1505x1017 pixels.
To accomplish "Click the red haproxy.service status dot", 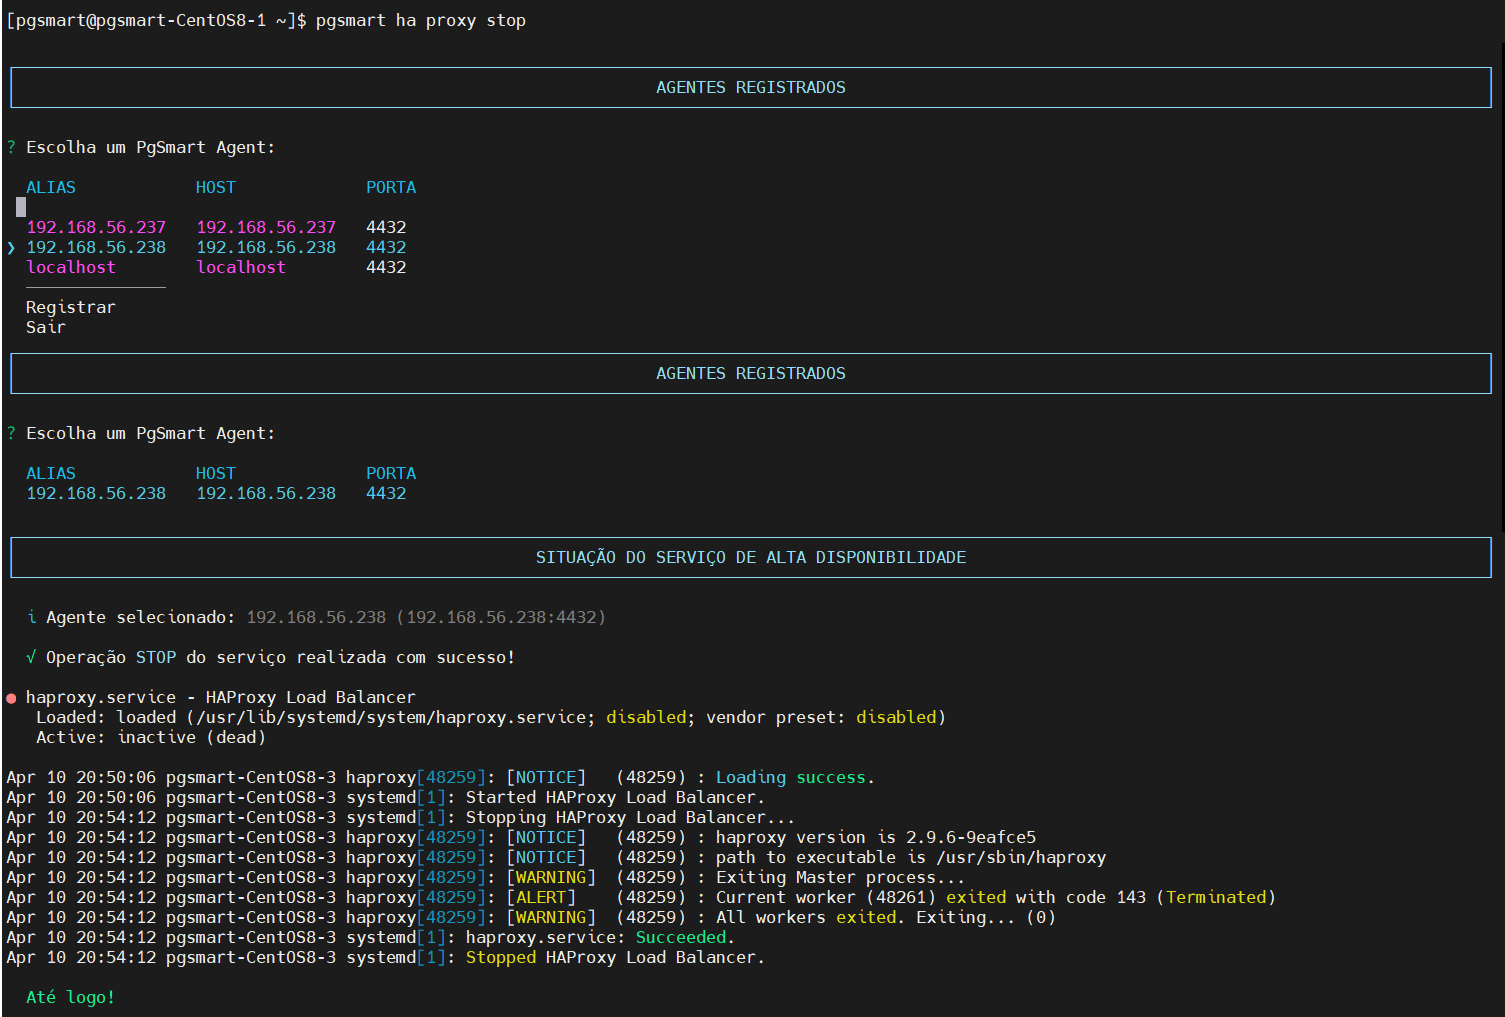I will coord(11,698).
